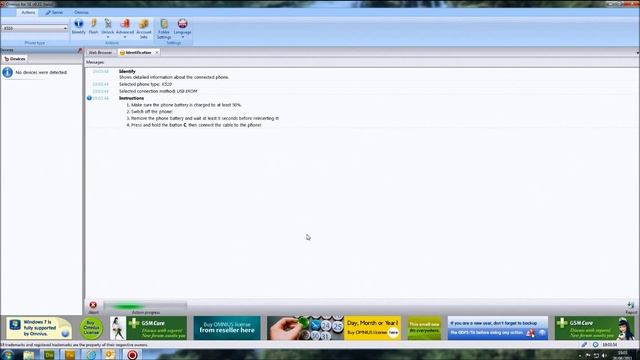Close the Identification tab
This screenshot has height=360, width=640.
click(157, 53)
